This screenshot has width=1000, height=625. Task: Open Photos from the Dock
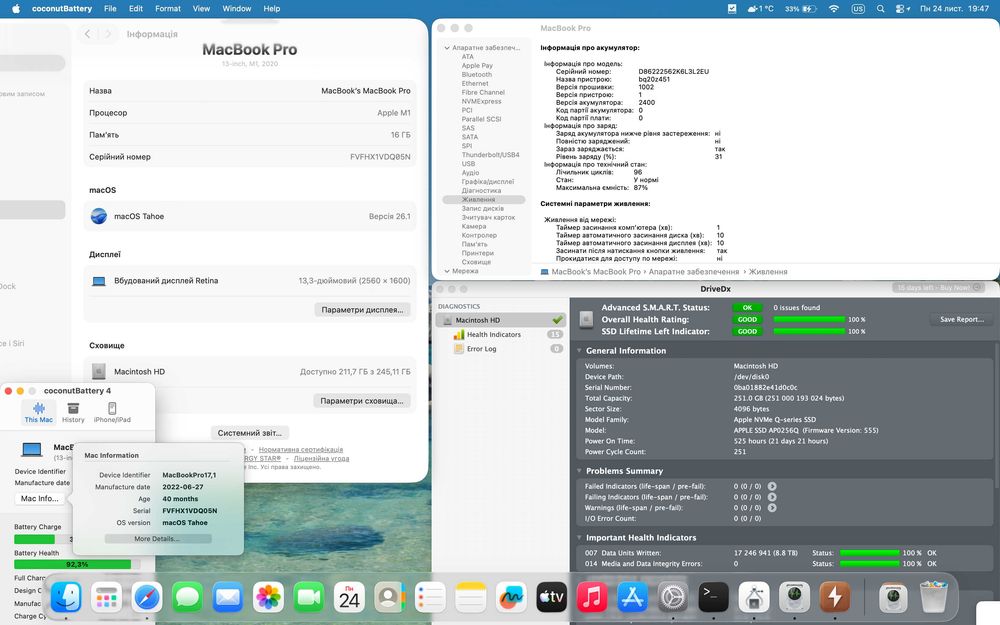click(x=268, y=598)
